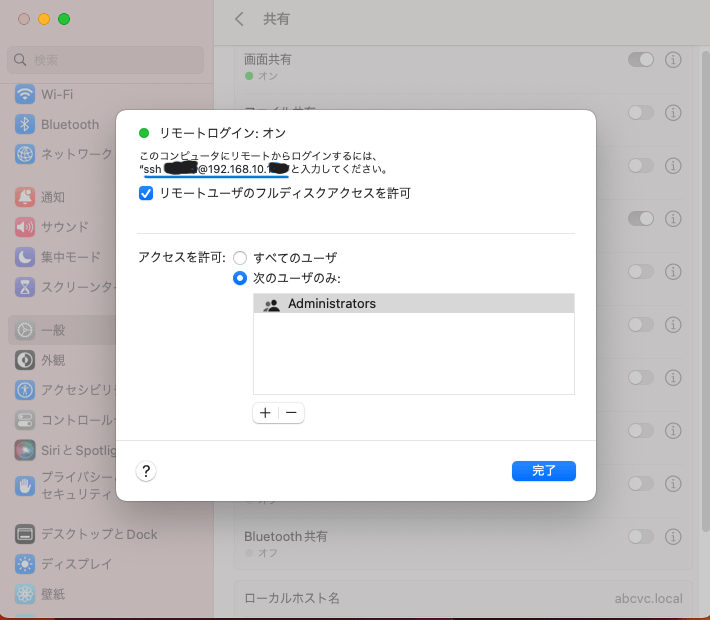Click the プライバシーとセキュリティ hand icon
This screenshot has width=710, height=620.
point(25,486)
